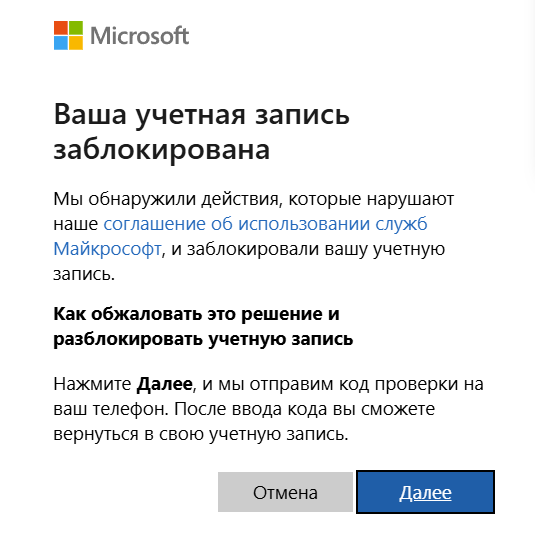Click the line ваш телефон. После ввода кода
Screen dimensions: 535x535
pyautogui.click(x=244, y=409)
